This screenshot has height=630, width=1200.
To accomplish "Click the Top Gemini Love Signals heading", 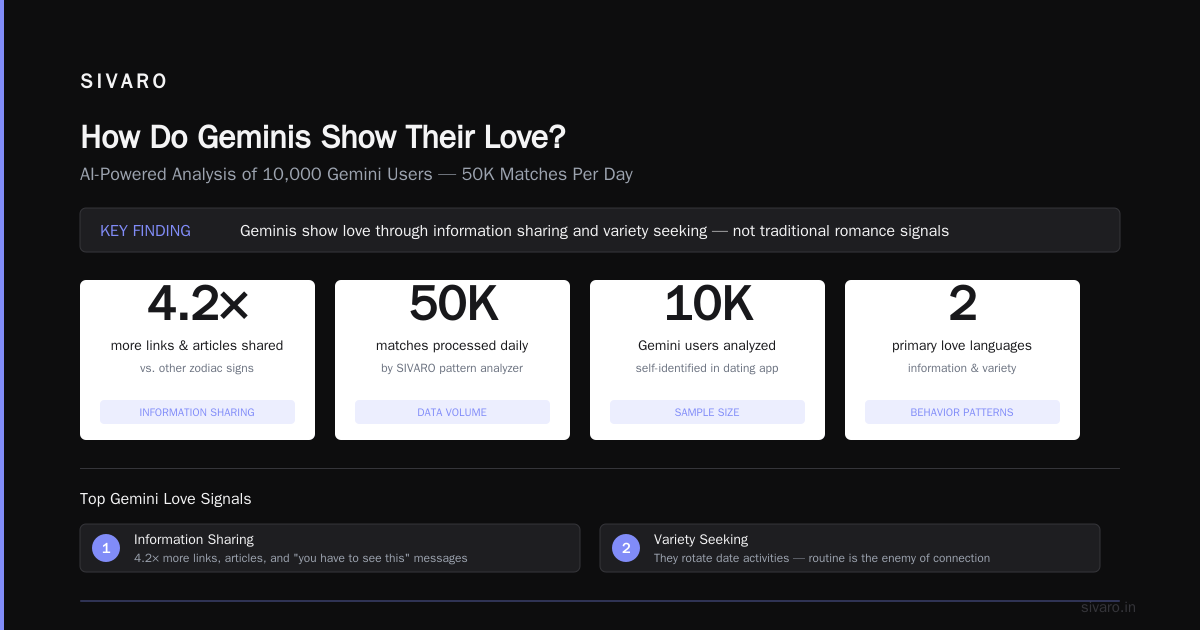I will [x=166, y=498].
